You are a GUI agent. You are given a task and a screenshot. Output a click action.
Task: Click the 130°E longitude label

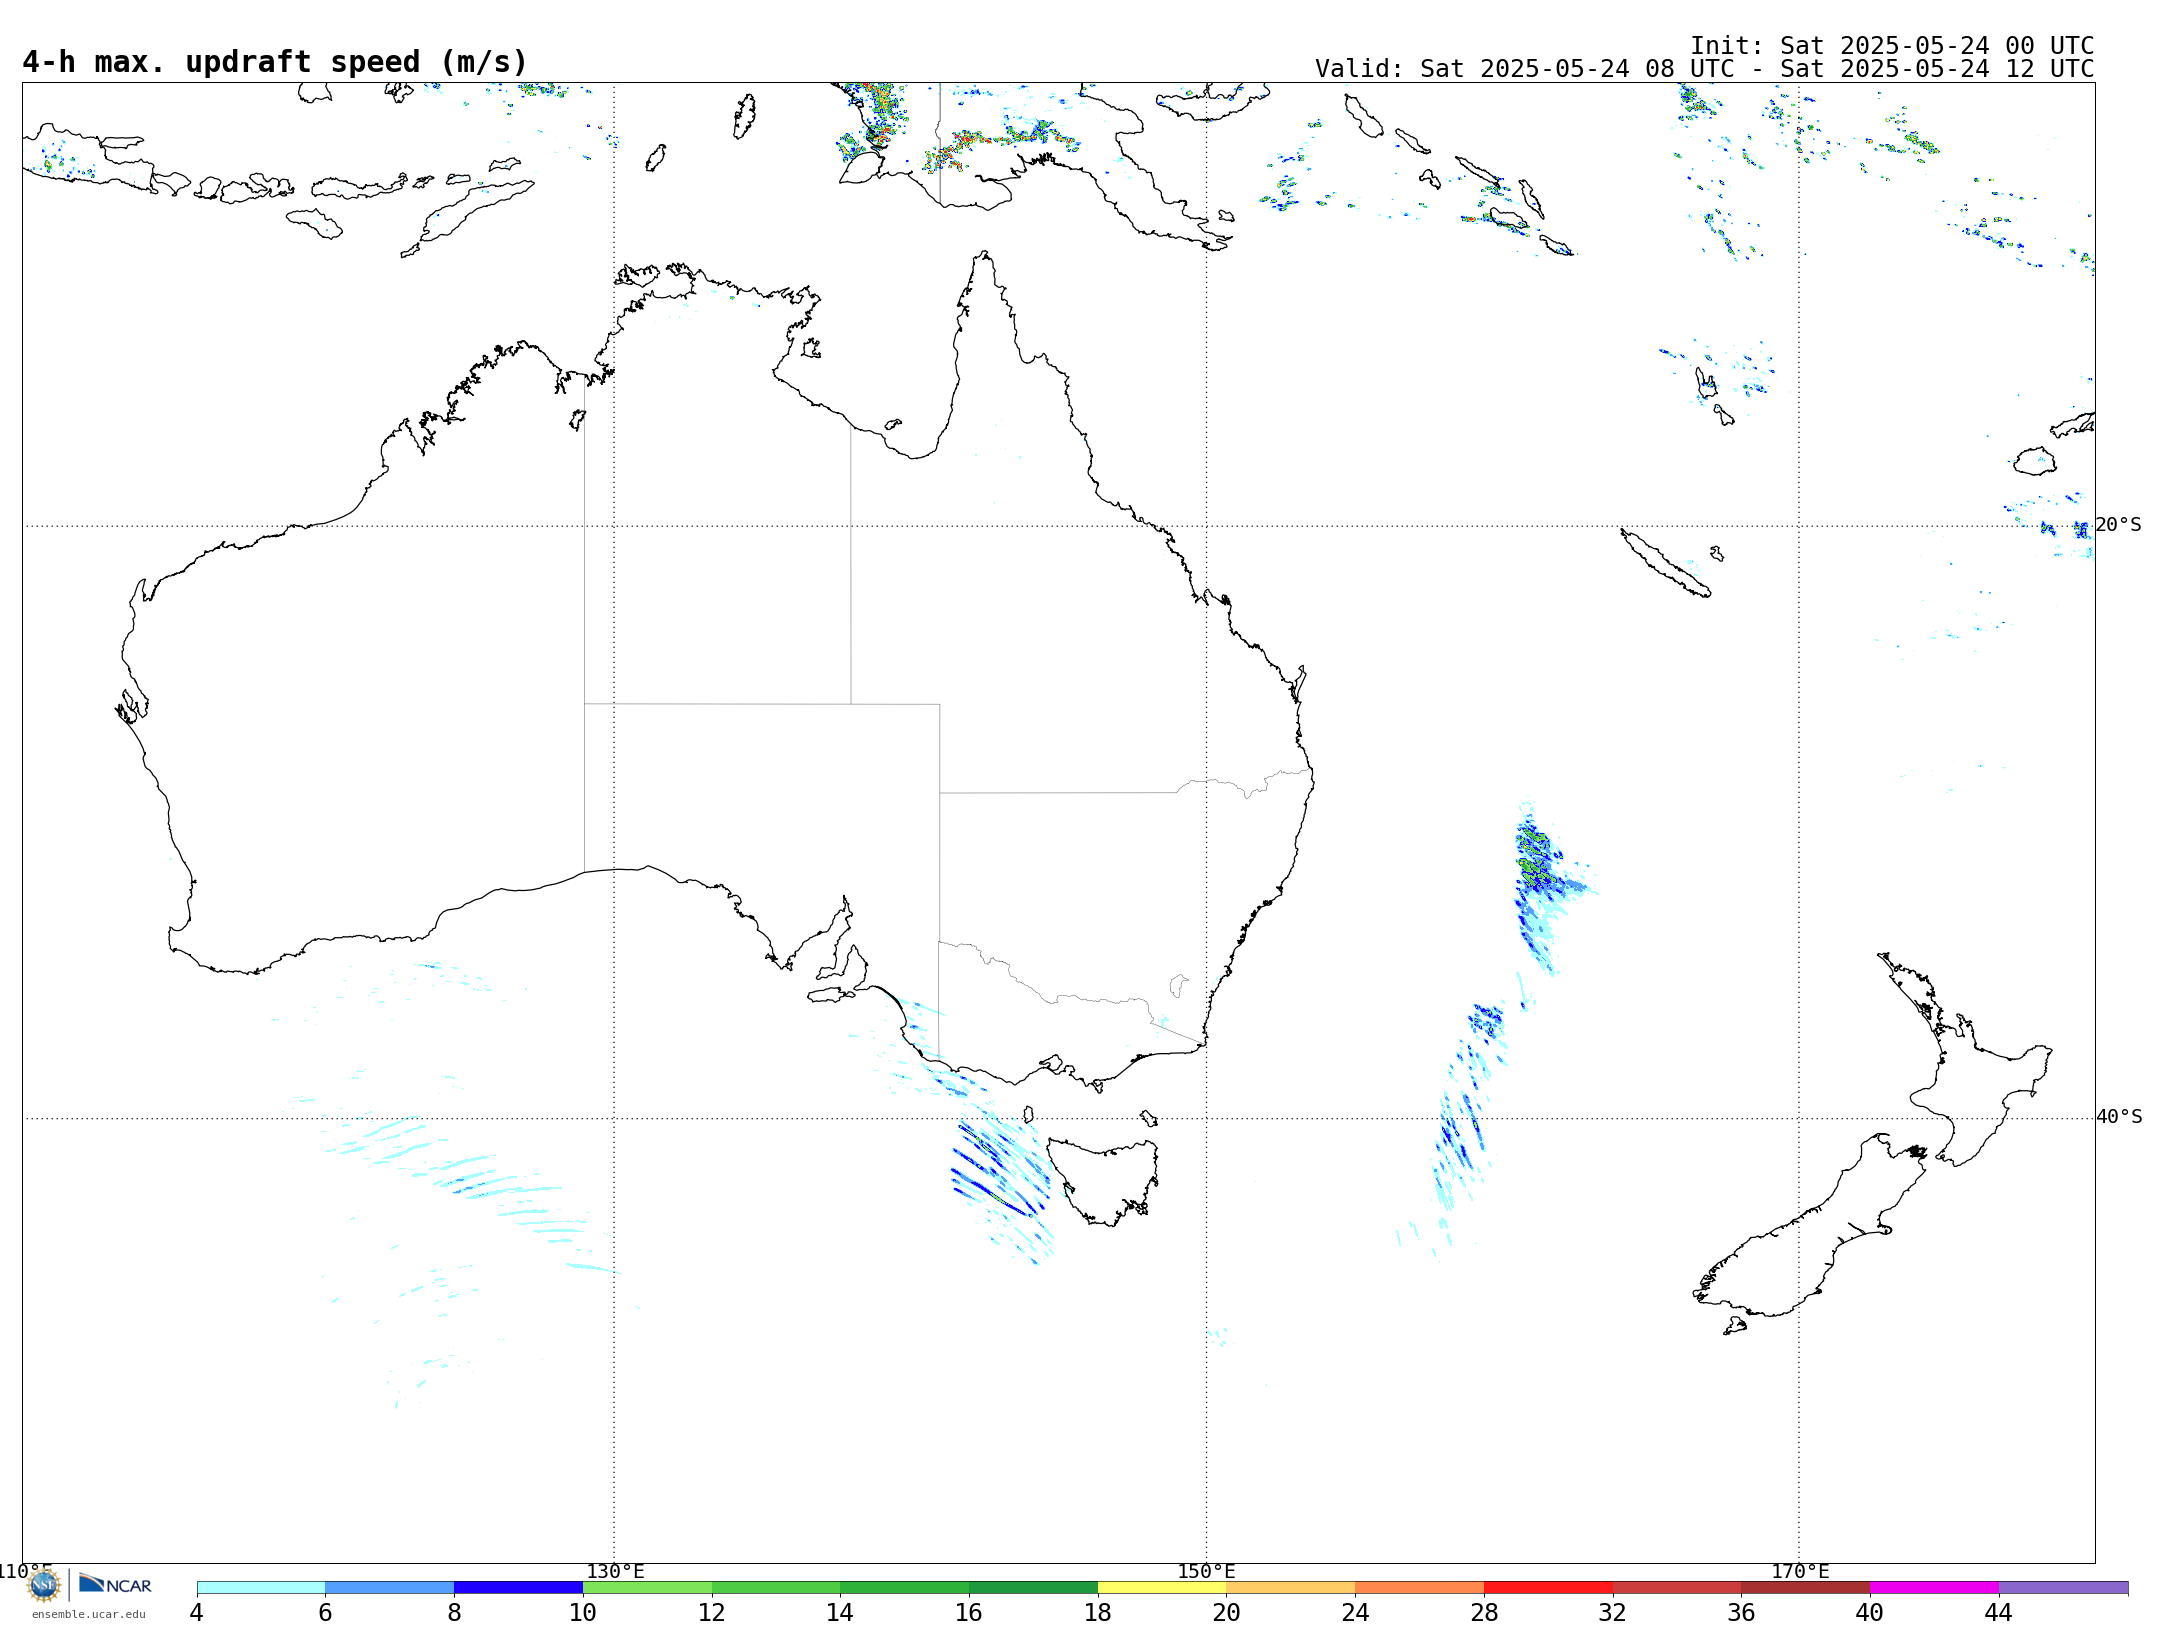tap(615, 1572)
